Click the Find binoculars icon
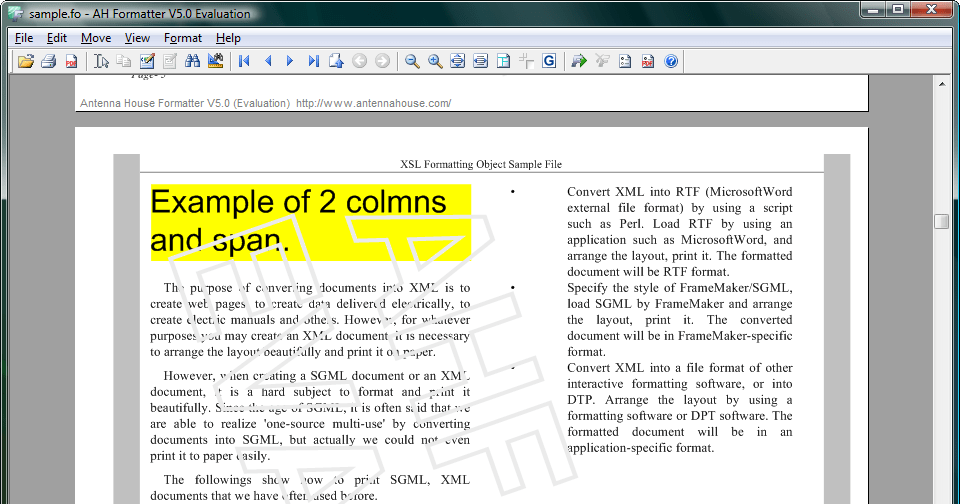Viewport: 960px width, 504px height. click(193, 61)
